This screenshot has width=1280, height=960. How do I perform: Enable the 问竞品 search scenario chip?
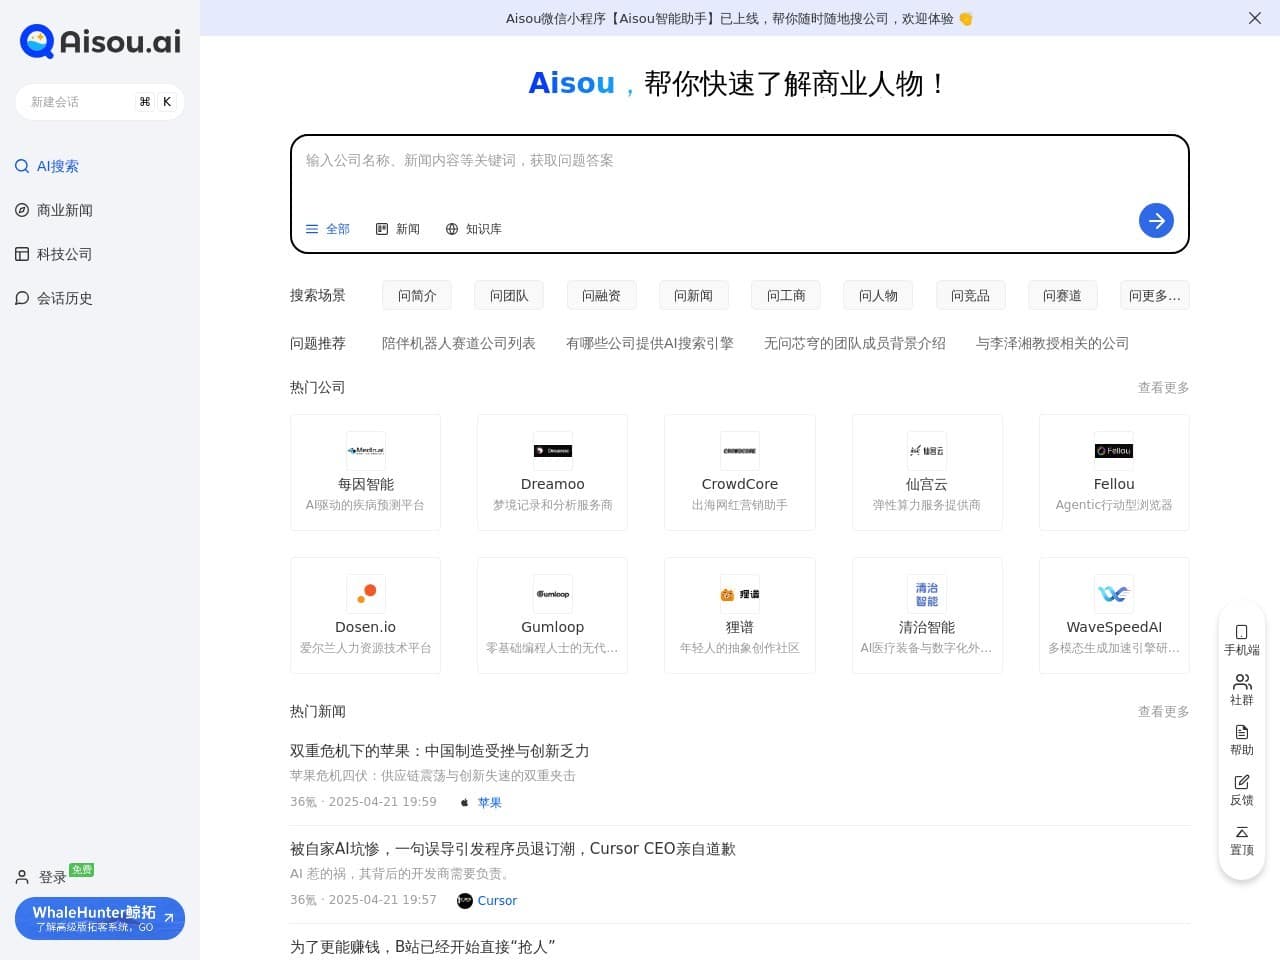tap(970, 295)
